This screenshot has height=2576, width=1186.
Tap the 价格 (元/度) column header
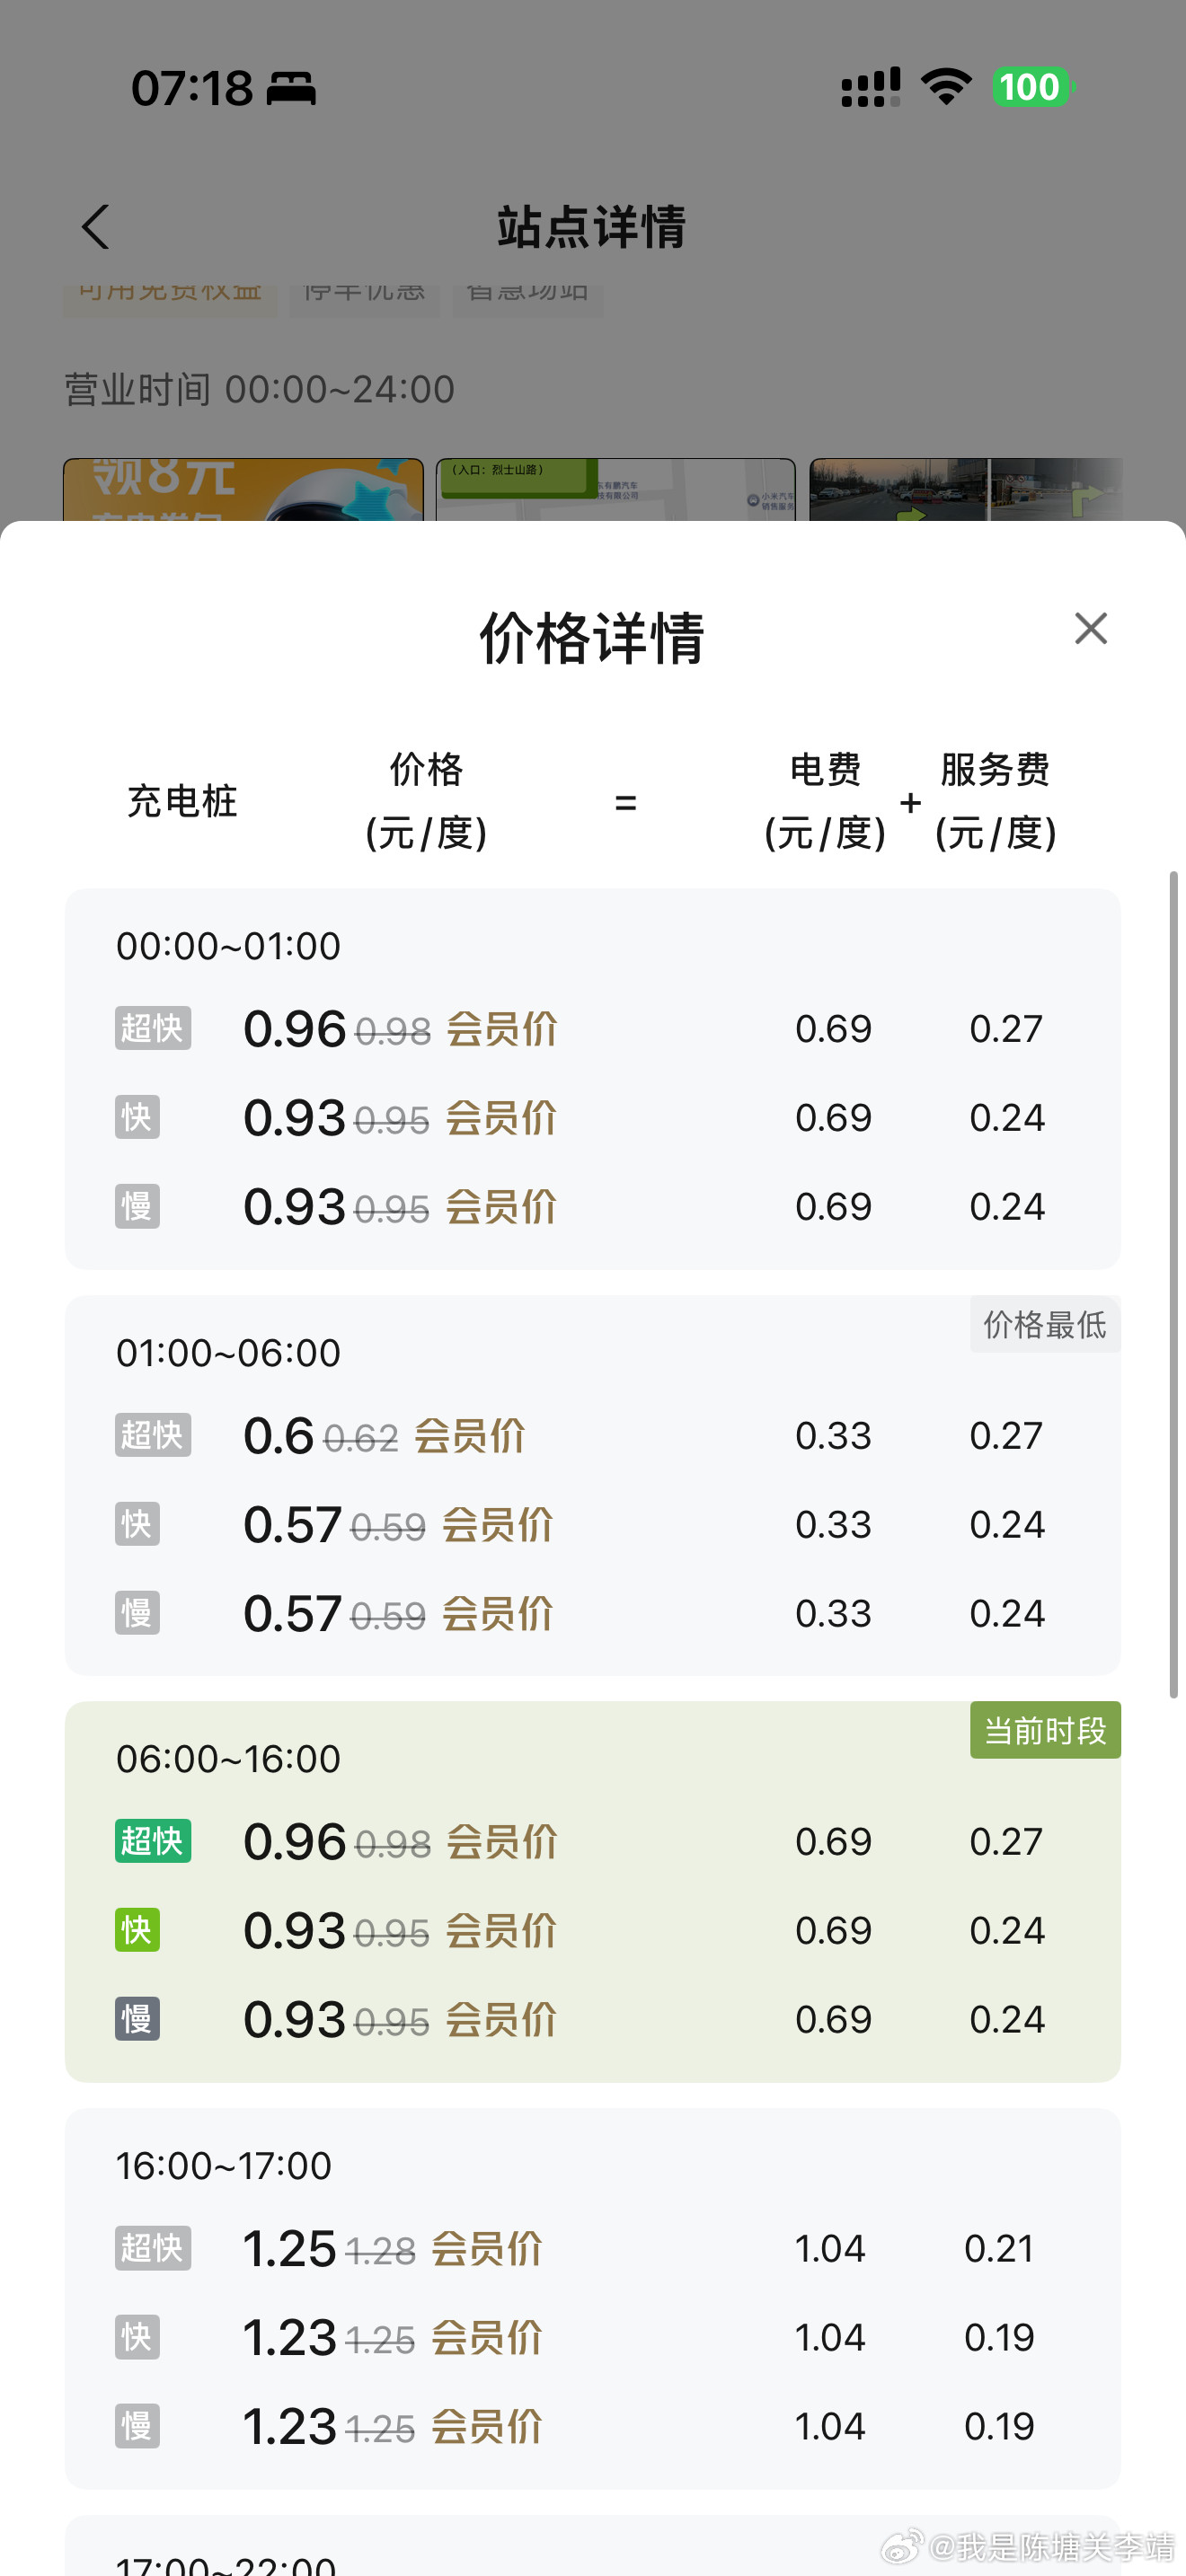(426, 801)
